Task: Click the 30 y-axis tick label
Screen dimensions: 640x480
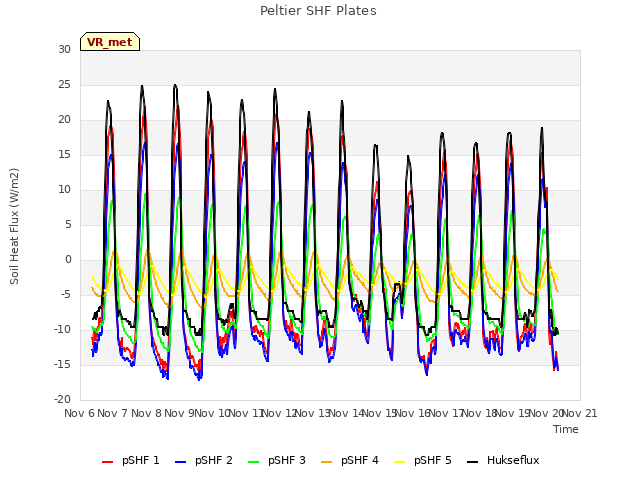Action: tap(64, 49)
